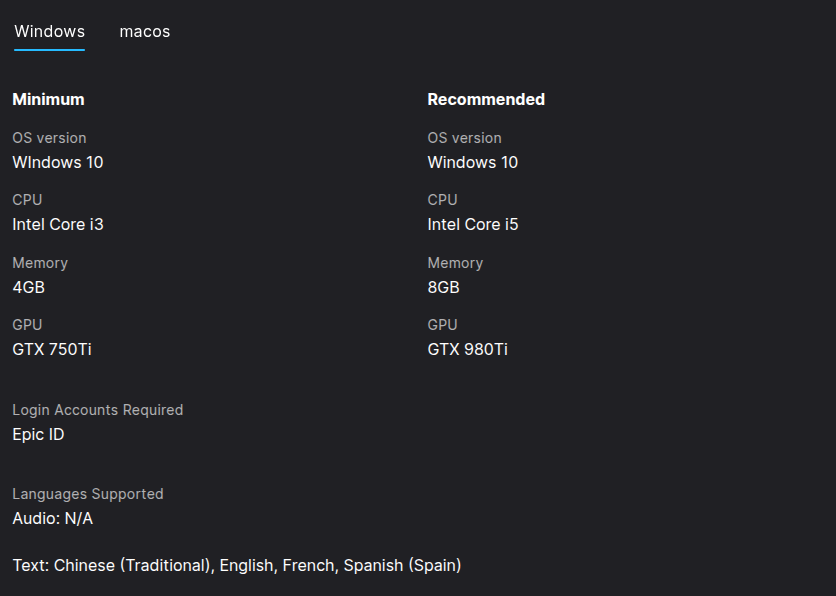Select the recommended CPU value Intel Core i5
The image size is (836, 596).
473,224
